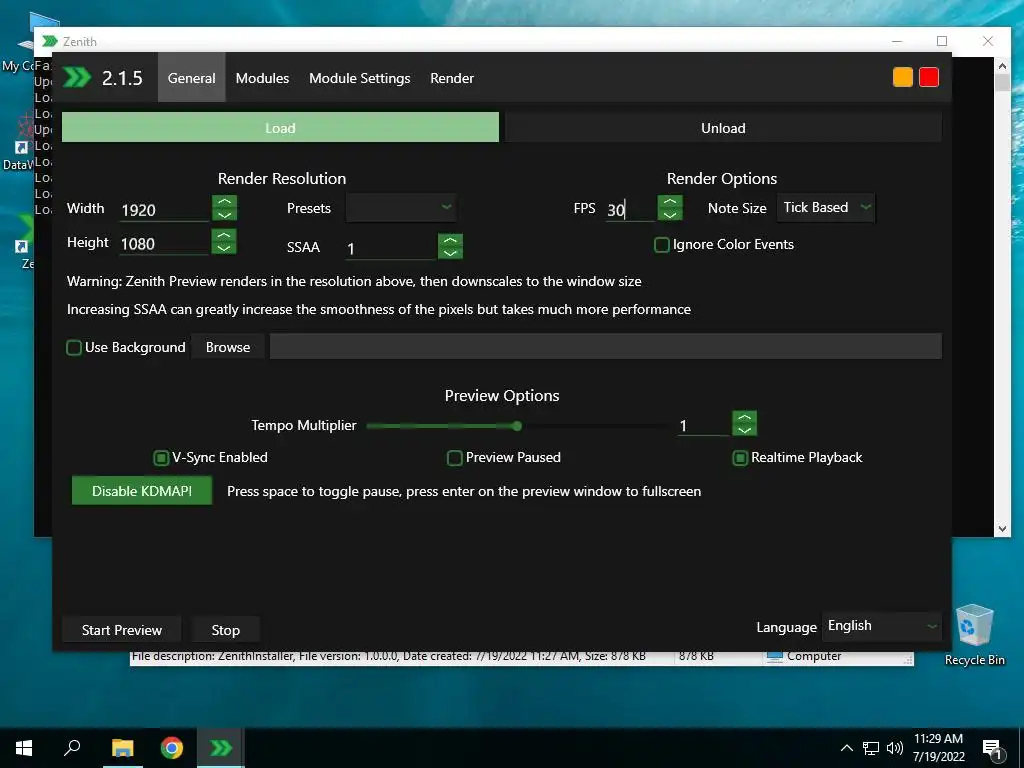Toggle the V-Sync Enabled checkbox
The height and width of the screenshot is (768, 1024).
click(161, 458)
